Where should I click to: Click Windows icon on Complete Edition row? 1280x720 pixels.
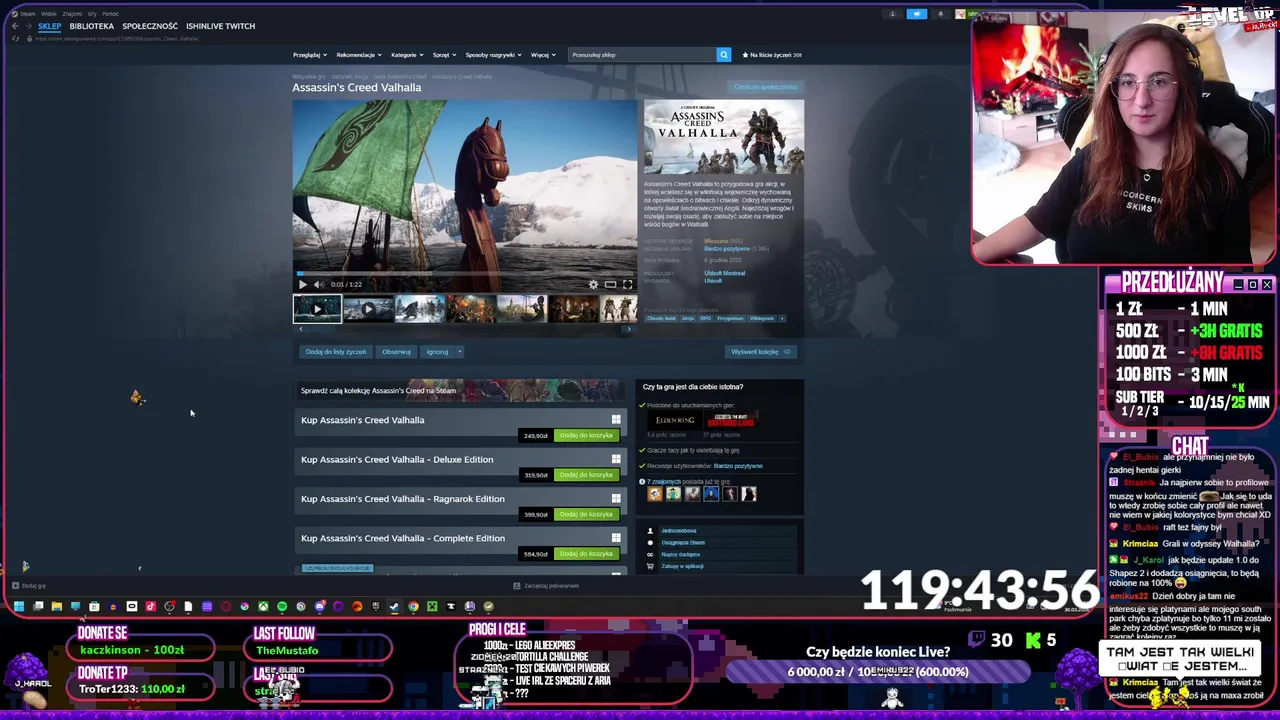tap(616, 538)
